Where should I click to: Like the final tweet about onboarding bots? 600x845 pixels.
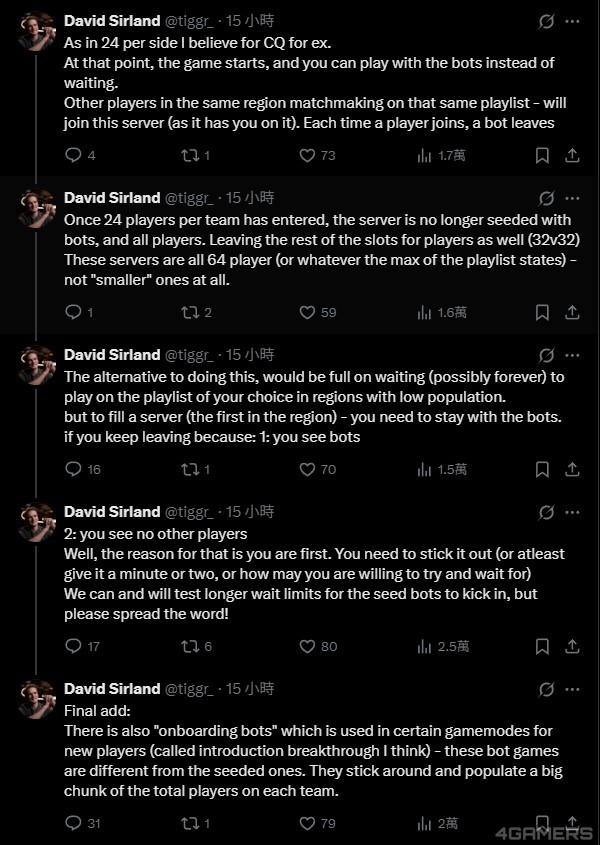click(x=309, y=823)
